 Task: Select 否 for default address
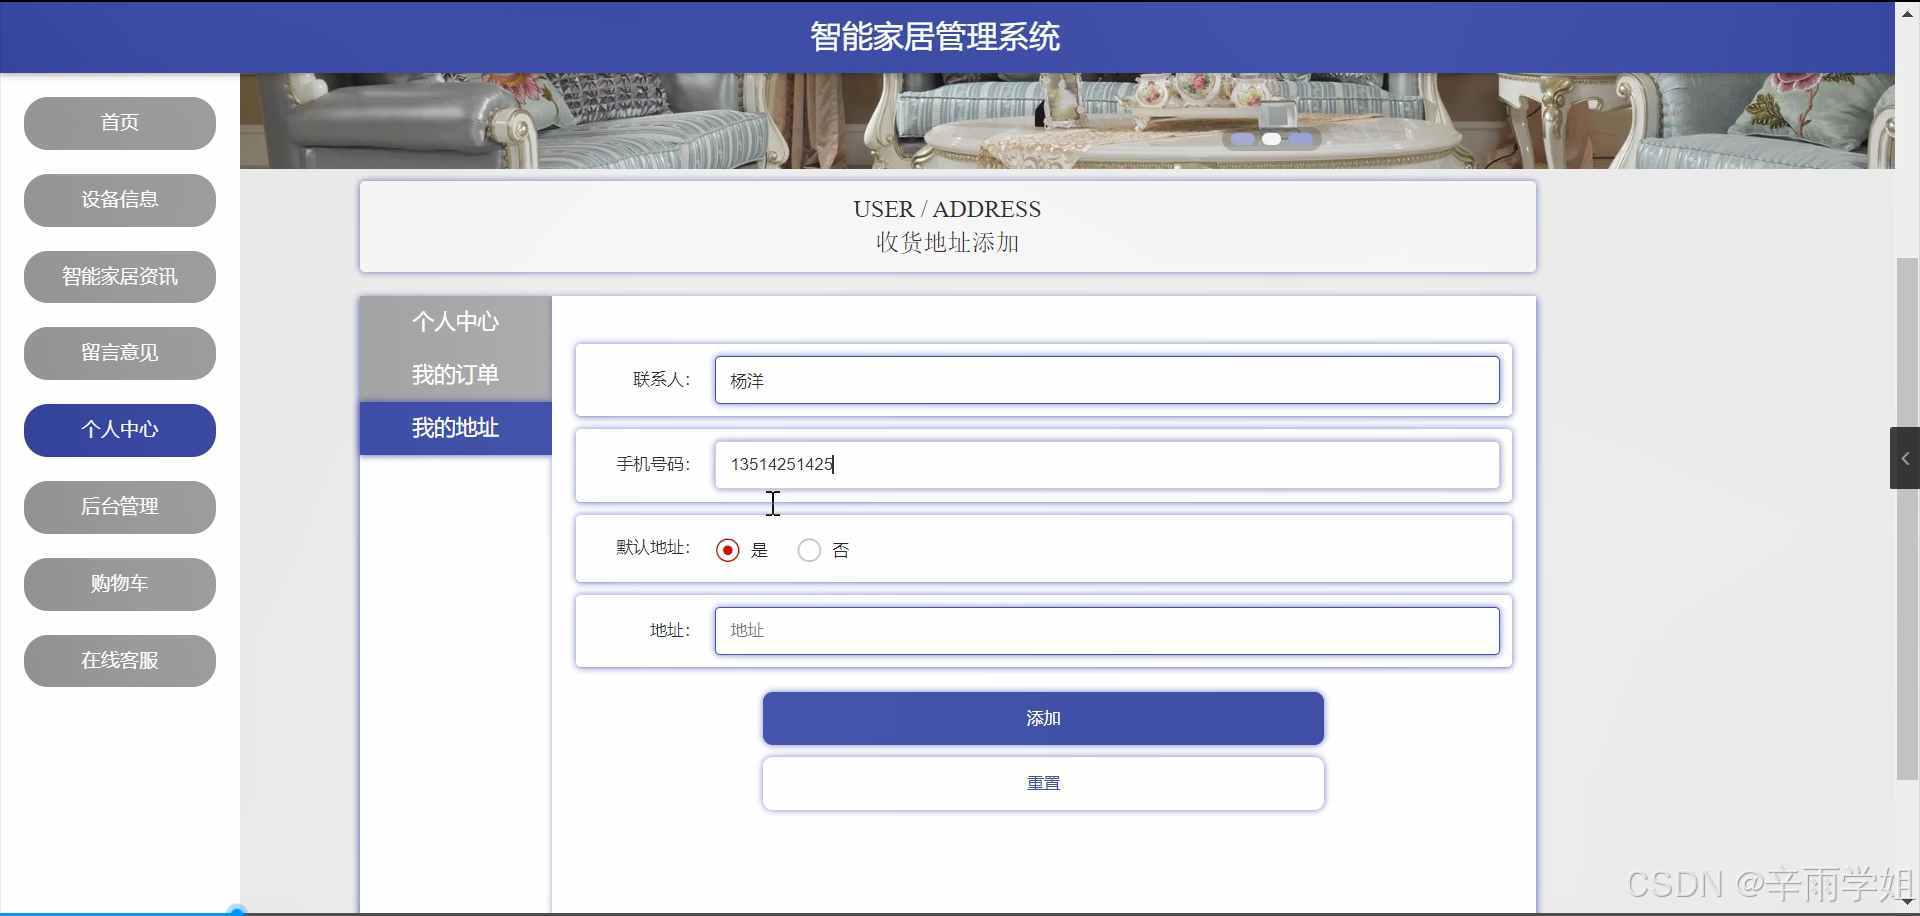[x=807, y=550]
